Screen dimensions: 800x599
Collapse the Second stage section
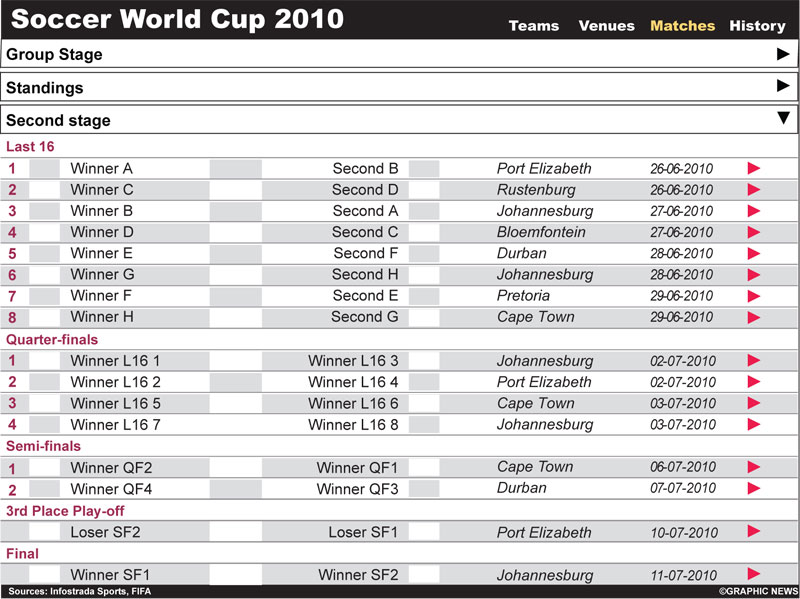(783, 119)
